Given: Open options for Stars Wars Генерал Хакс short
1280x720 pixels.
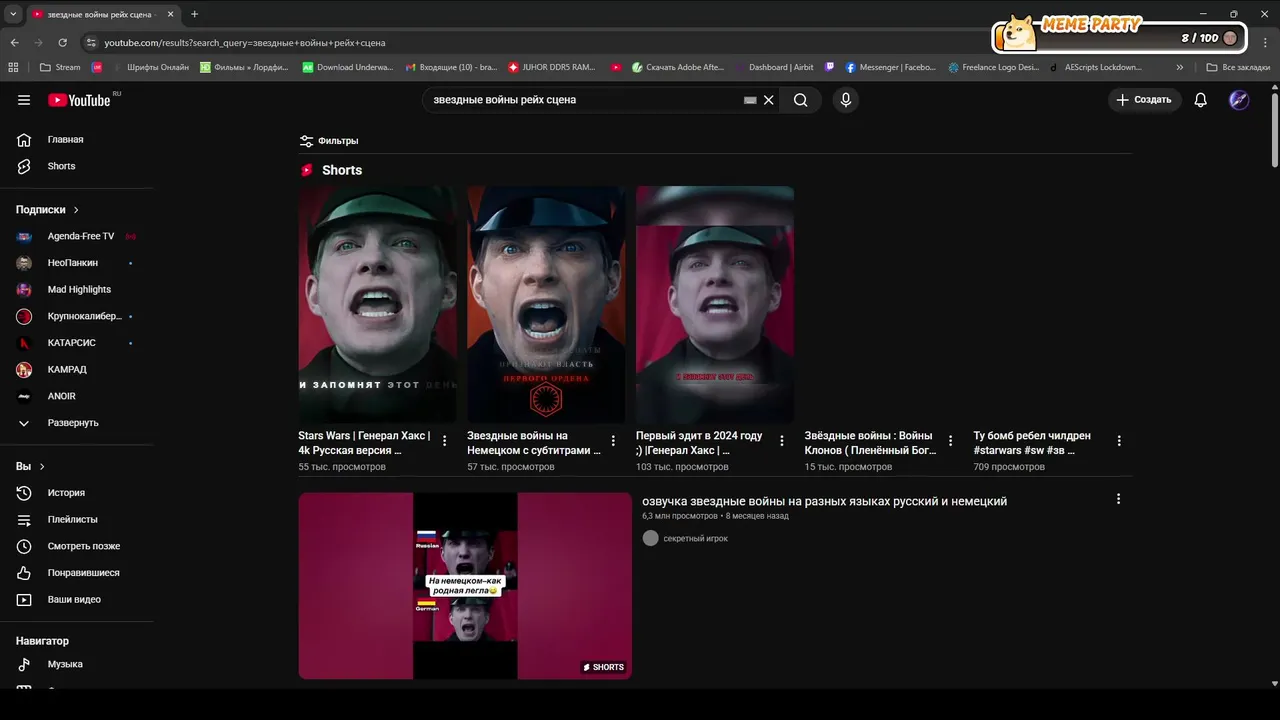Looking at the screenshot, I should (x=445, y=441).
